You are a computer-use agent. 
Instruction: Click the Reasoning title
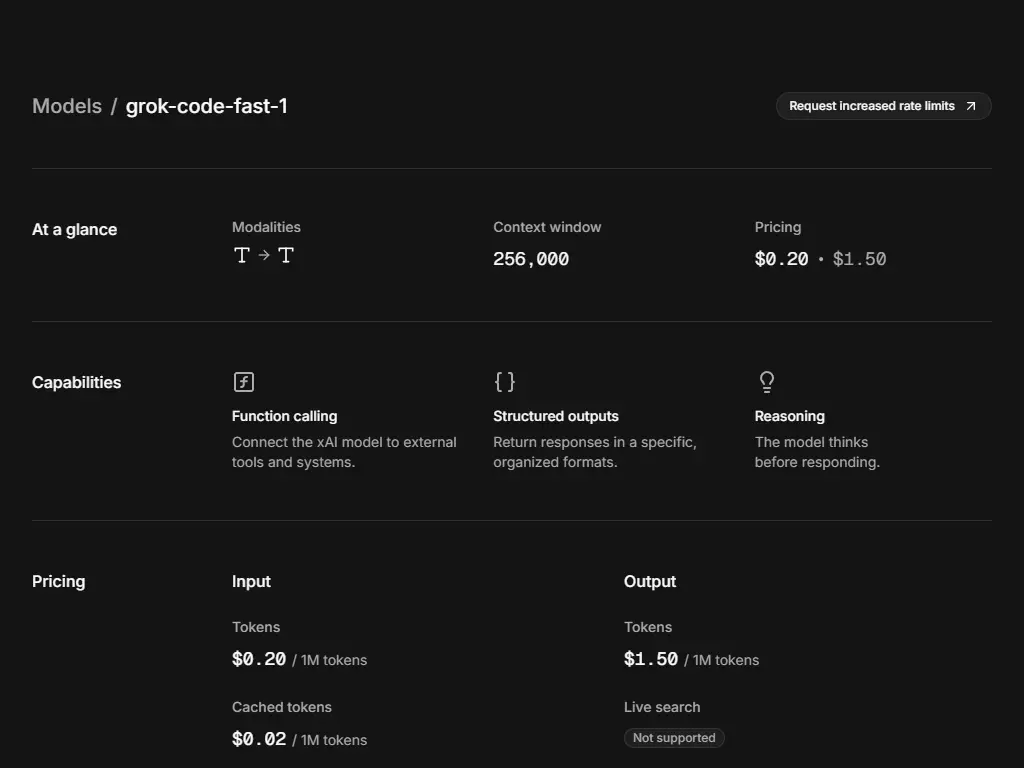pos(790,416)
